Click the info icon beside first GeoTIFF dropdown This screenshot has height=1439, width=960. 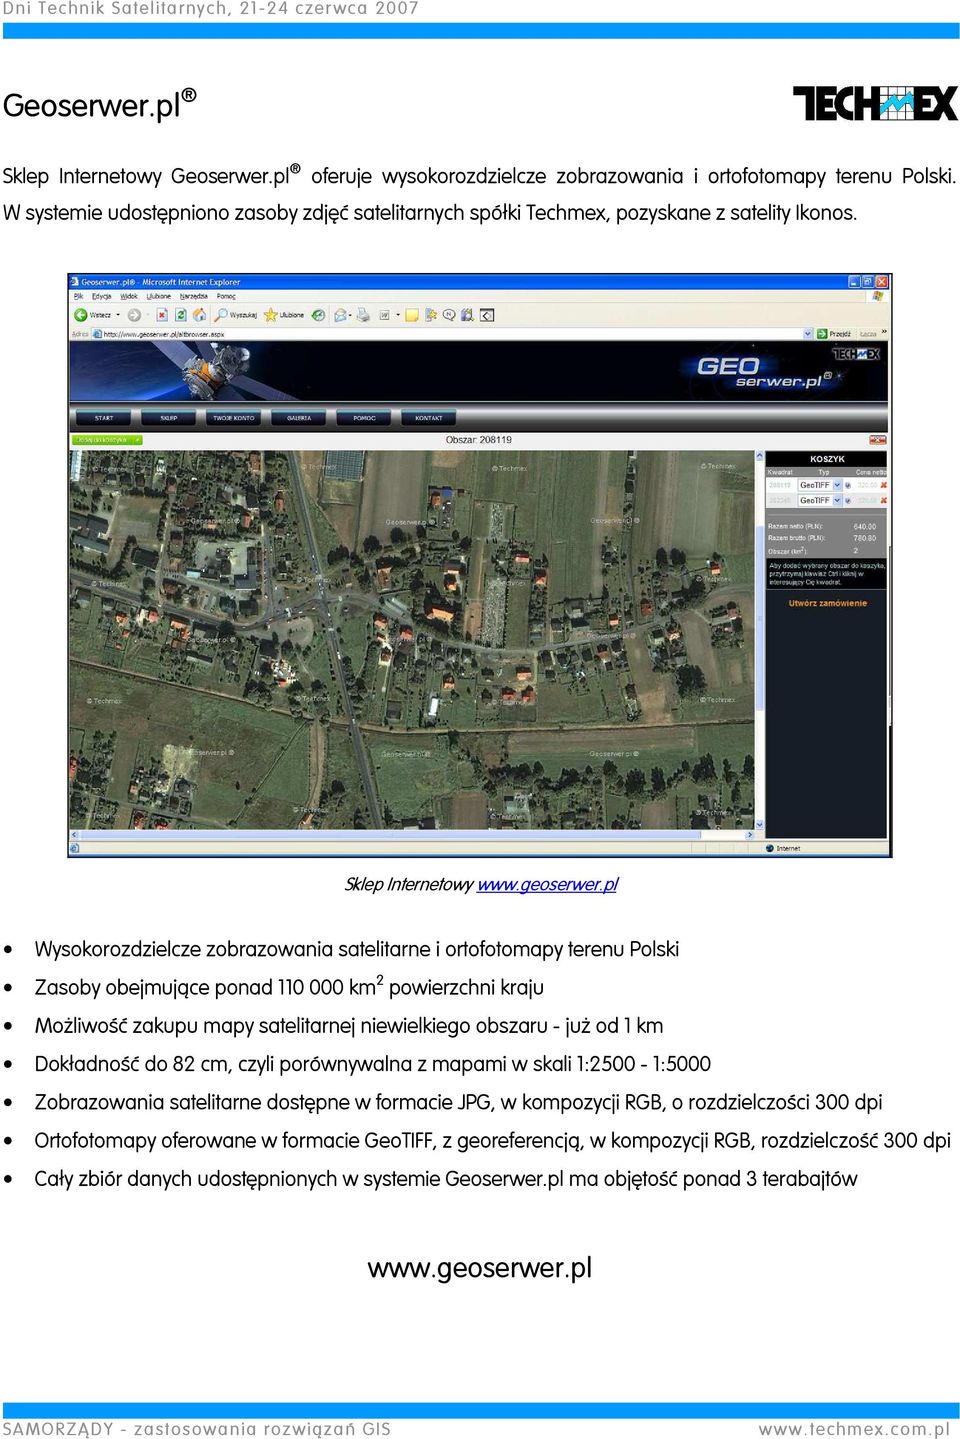pyautogui.click(x=848, y=485)
